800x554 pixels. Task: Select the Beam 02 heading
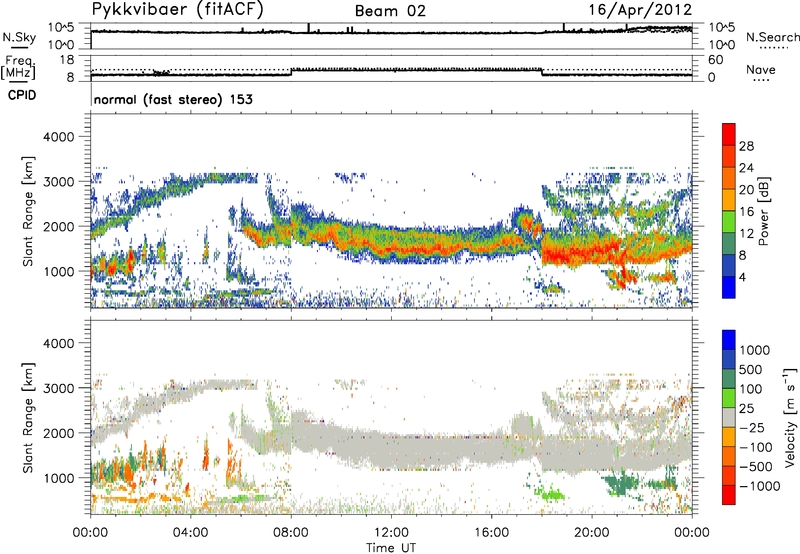point(390,11)
